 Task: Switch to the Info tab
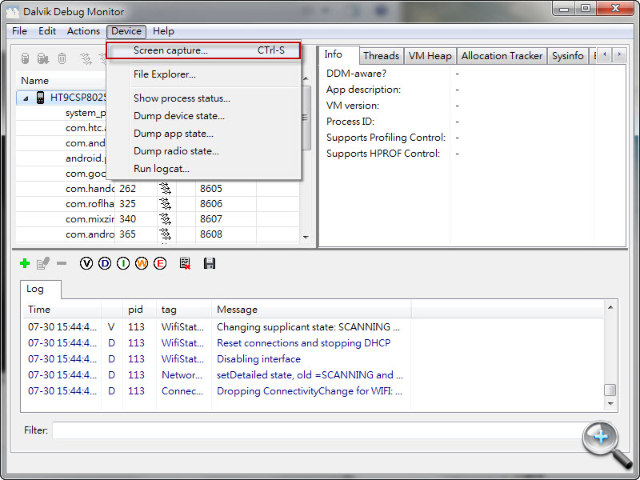click(x=333, y=54)
